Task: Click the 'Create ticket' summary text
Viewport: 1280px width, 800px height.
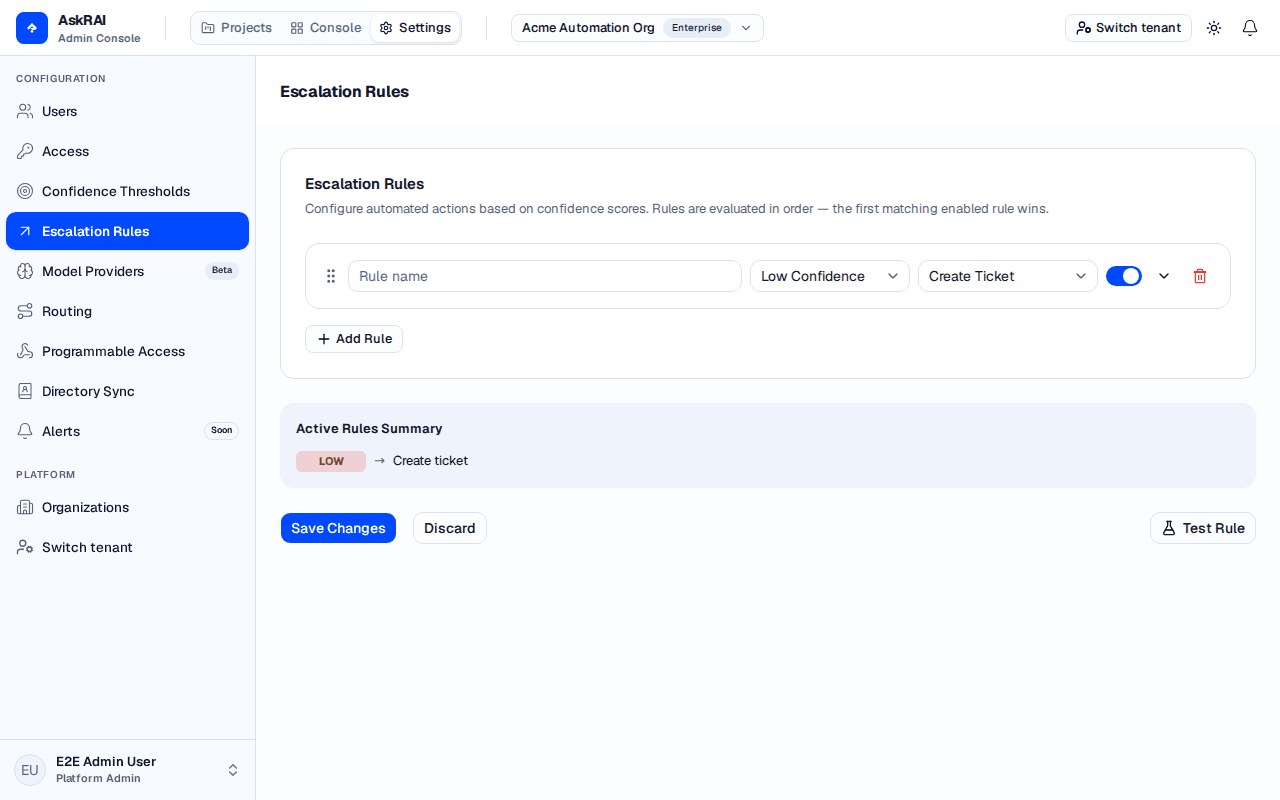Action: [430, 461]
